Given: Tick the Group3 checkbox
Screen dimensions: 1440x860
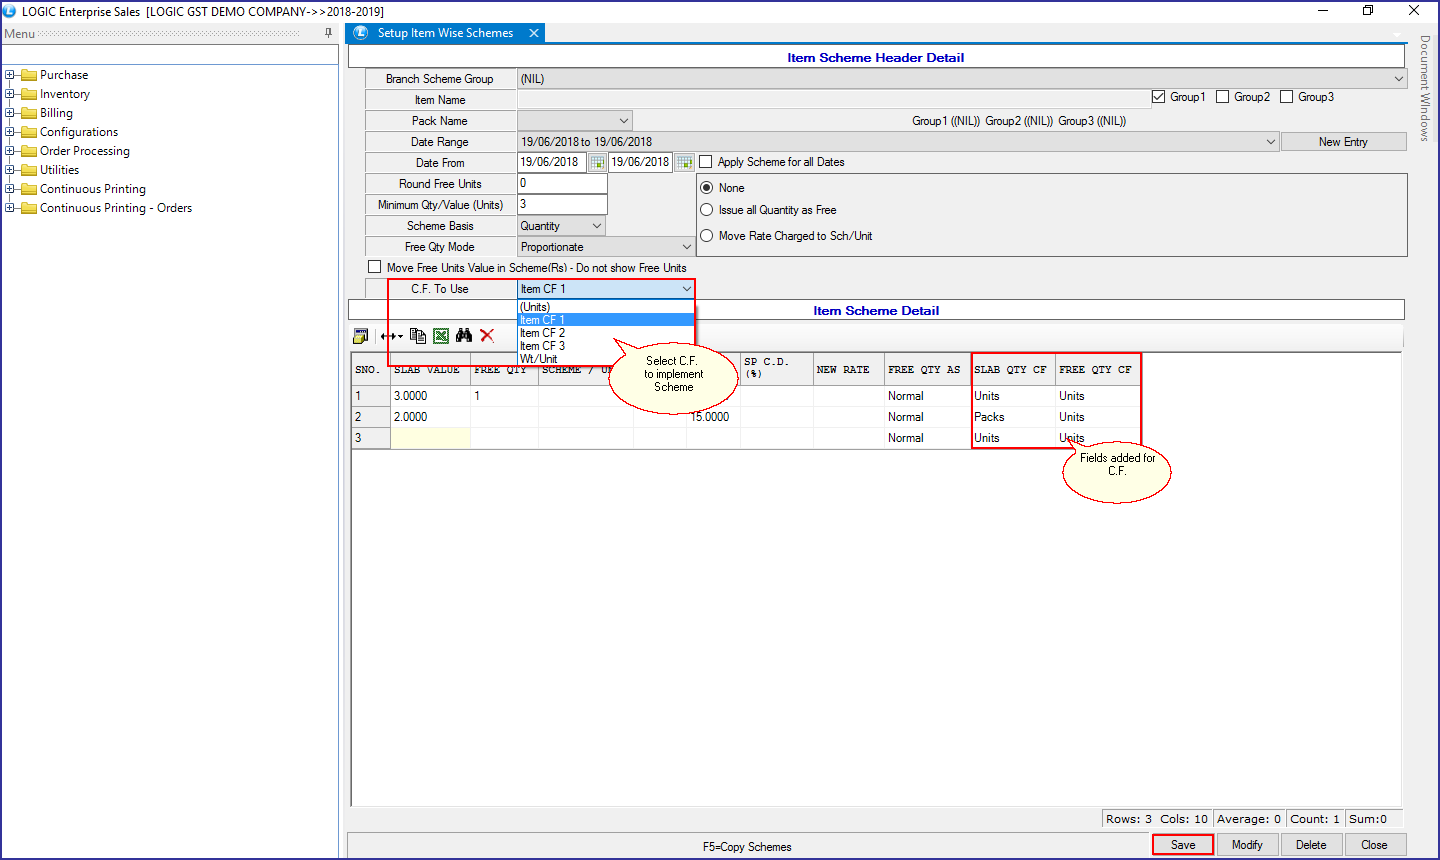Looking at the screenshot, I should [x=1287, y=97].
